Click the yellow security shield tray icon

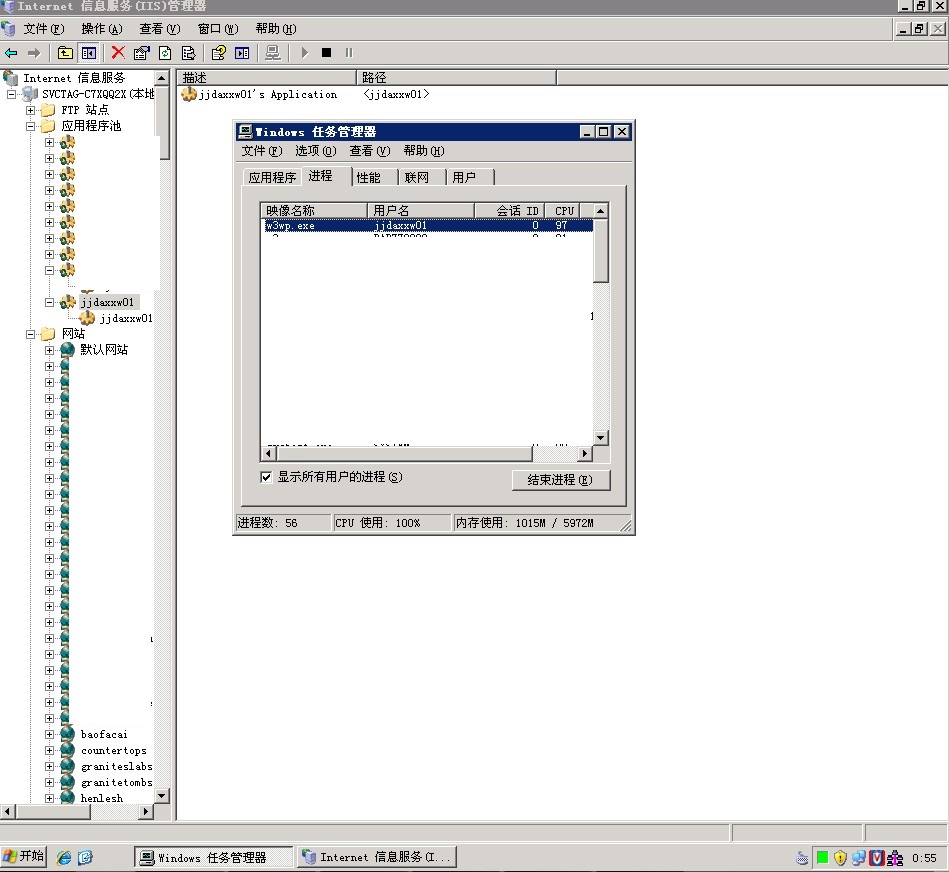tap(839, 857)
